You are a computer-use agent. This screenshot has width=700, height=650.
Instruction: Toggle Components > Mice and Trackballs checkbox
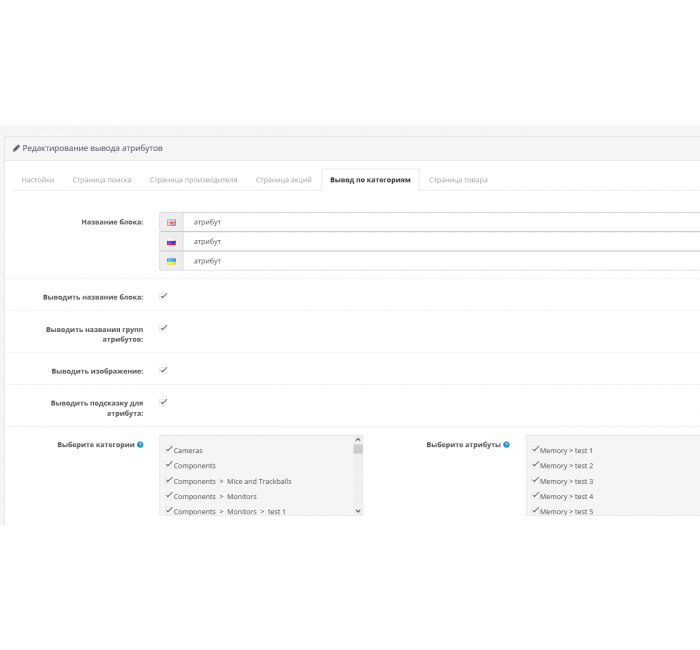tap(169, 480)
